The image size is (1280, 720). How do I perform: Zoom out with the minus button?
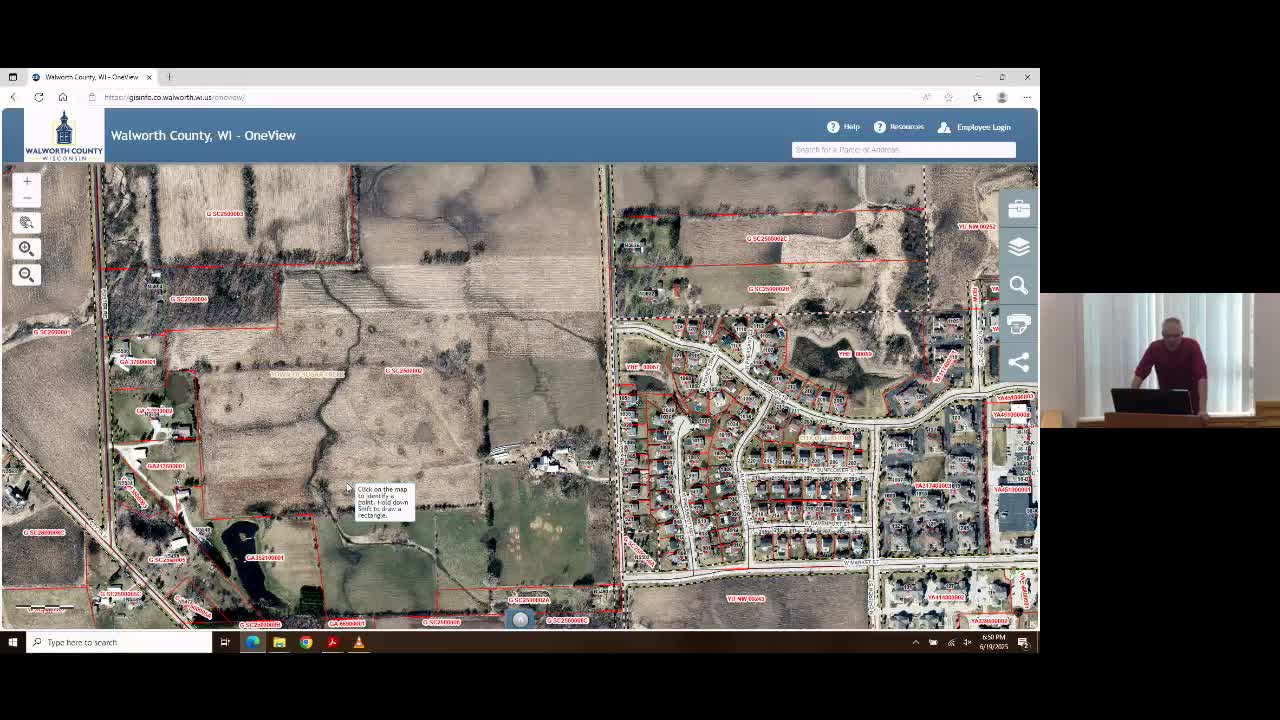[x=27, y=198]
